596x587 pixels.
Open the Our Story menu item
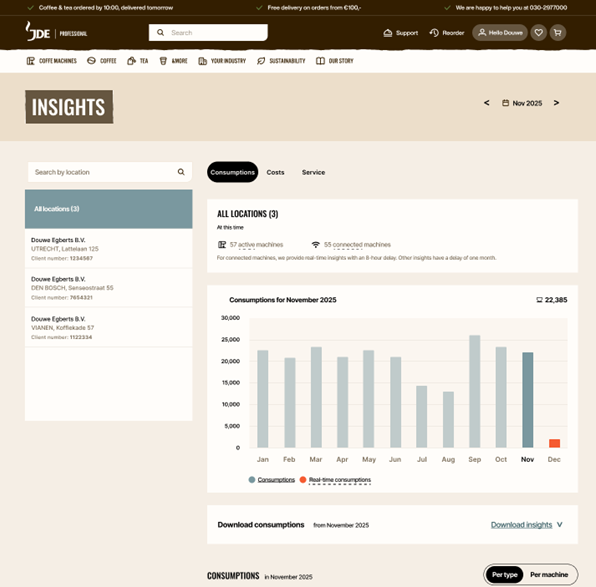[335, 61]
